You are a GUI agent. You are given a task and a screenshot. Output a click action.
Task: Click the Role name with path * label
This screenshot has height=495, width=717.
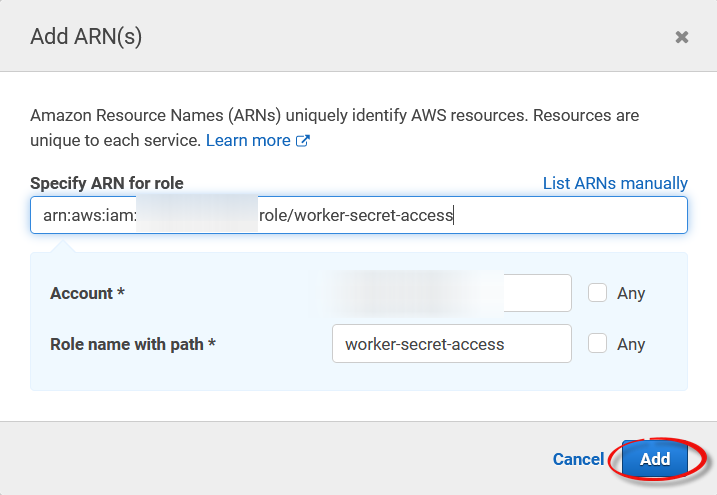tap(133, 343)
